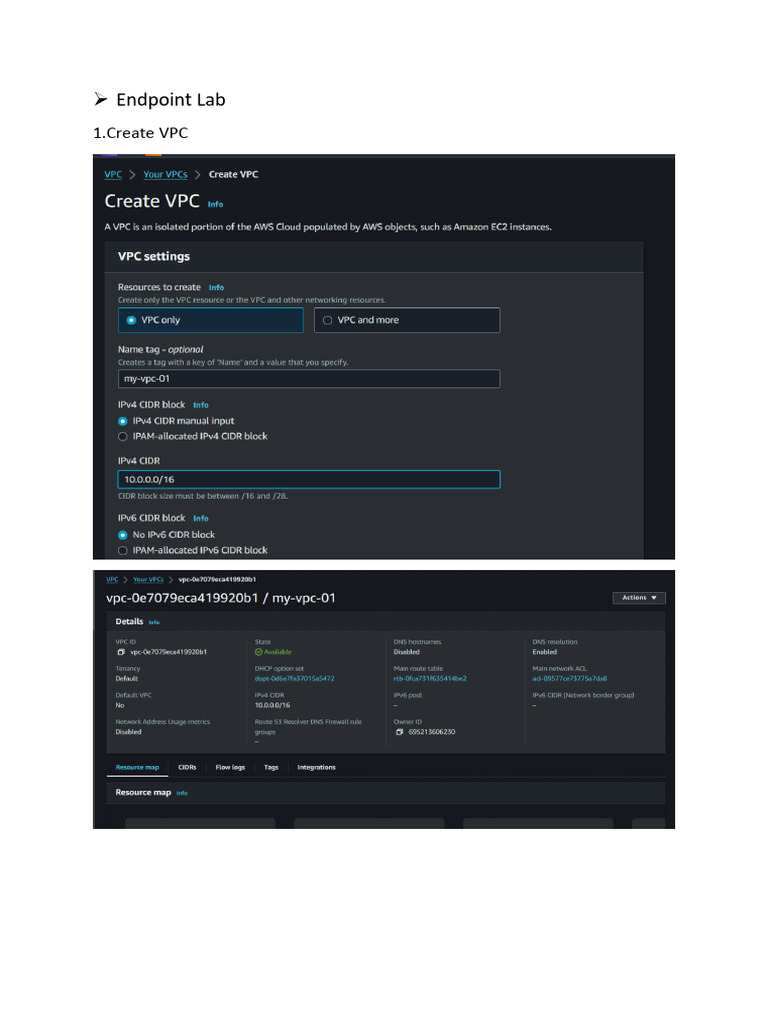Open the Integrations tab

coord(316,767)
